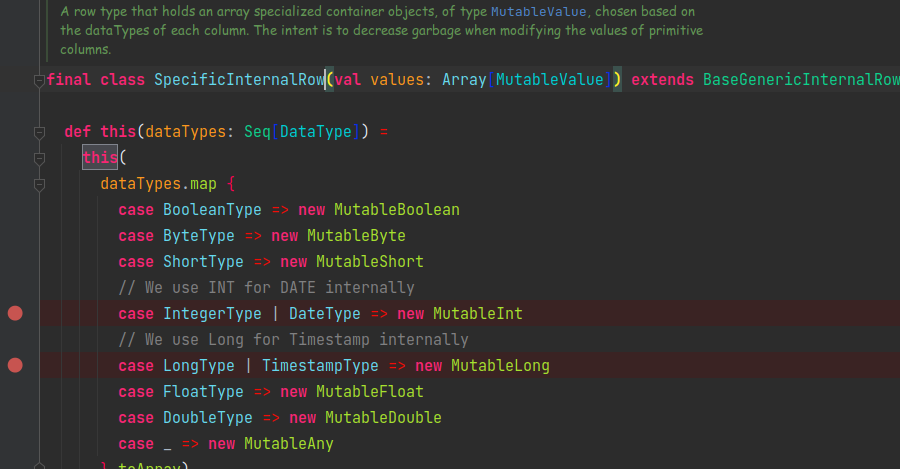Click FloatType case pattern
900x469 pixels.
pyautogui.click(x=203, y=392)
